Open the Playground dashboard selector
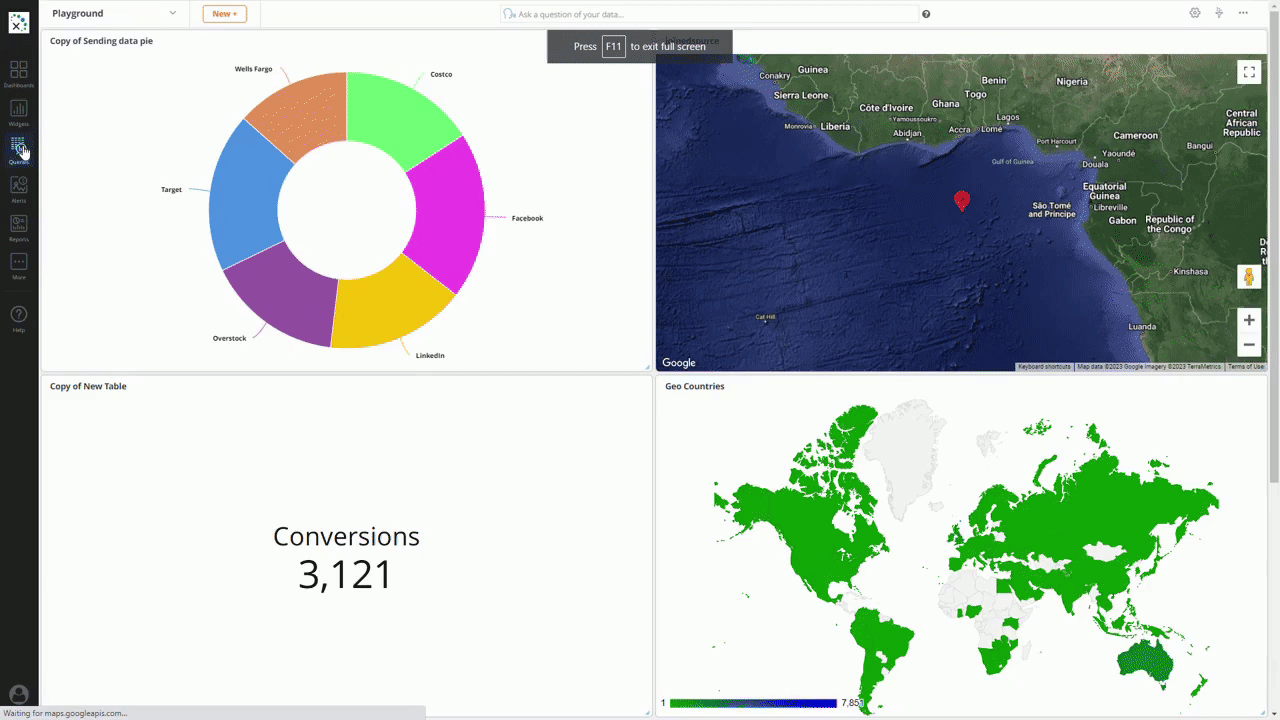 click(x=113, y=14)
